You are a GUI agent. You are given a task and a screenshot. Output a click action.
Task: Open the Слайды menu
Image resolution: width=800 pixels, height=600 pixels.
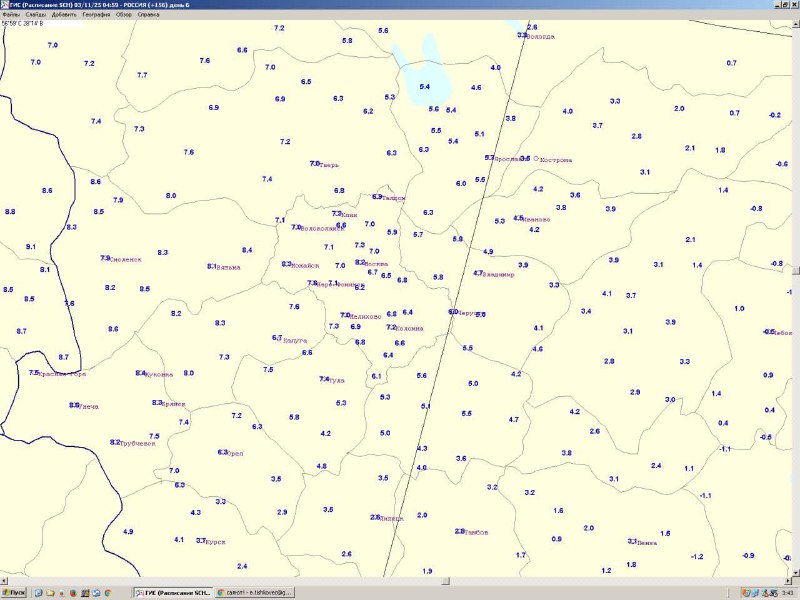[35, 15]
